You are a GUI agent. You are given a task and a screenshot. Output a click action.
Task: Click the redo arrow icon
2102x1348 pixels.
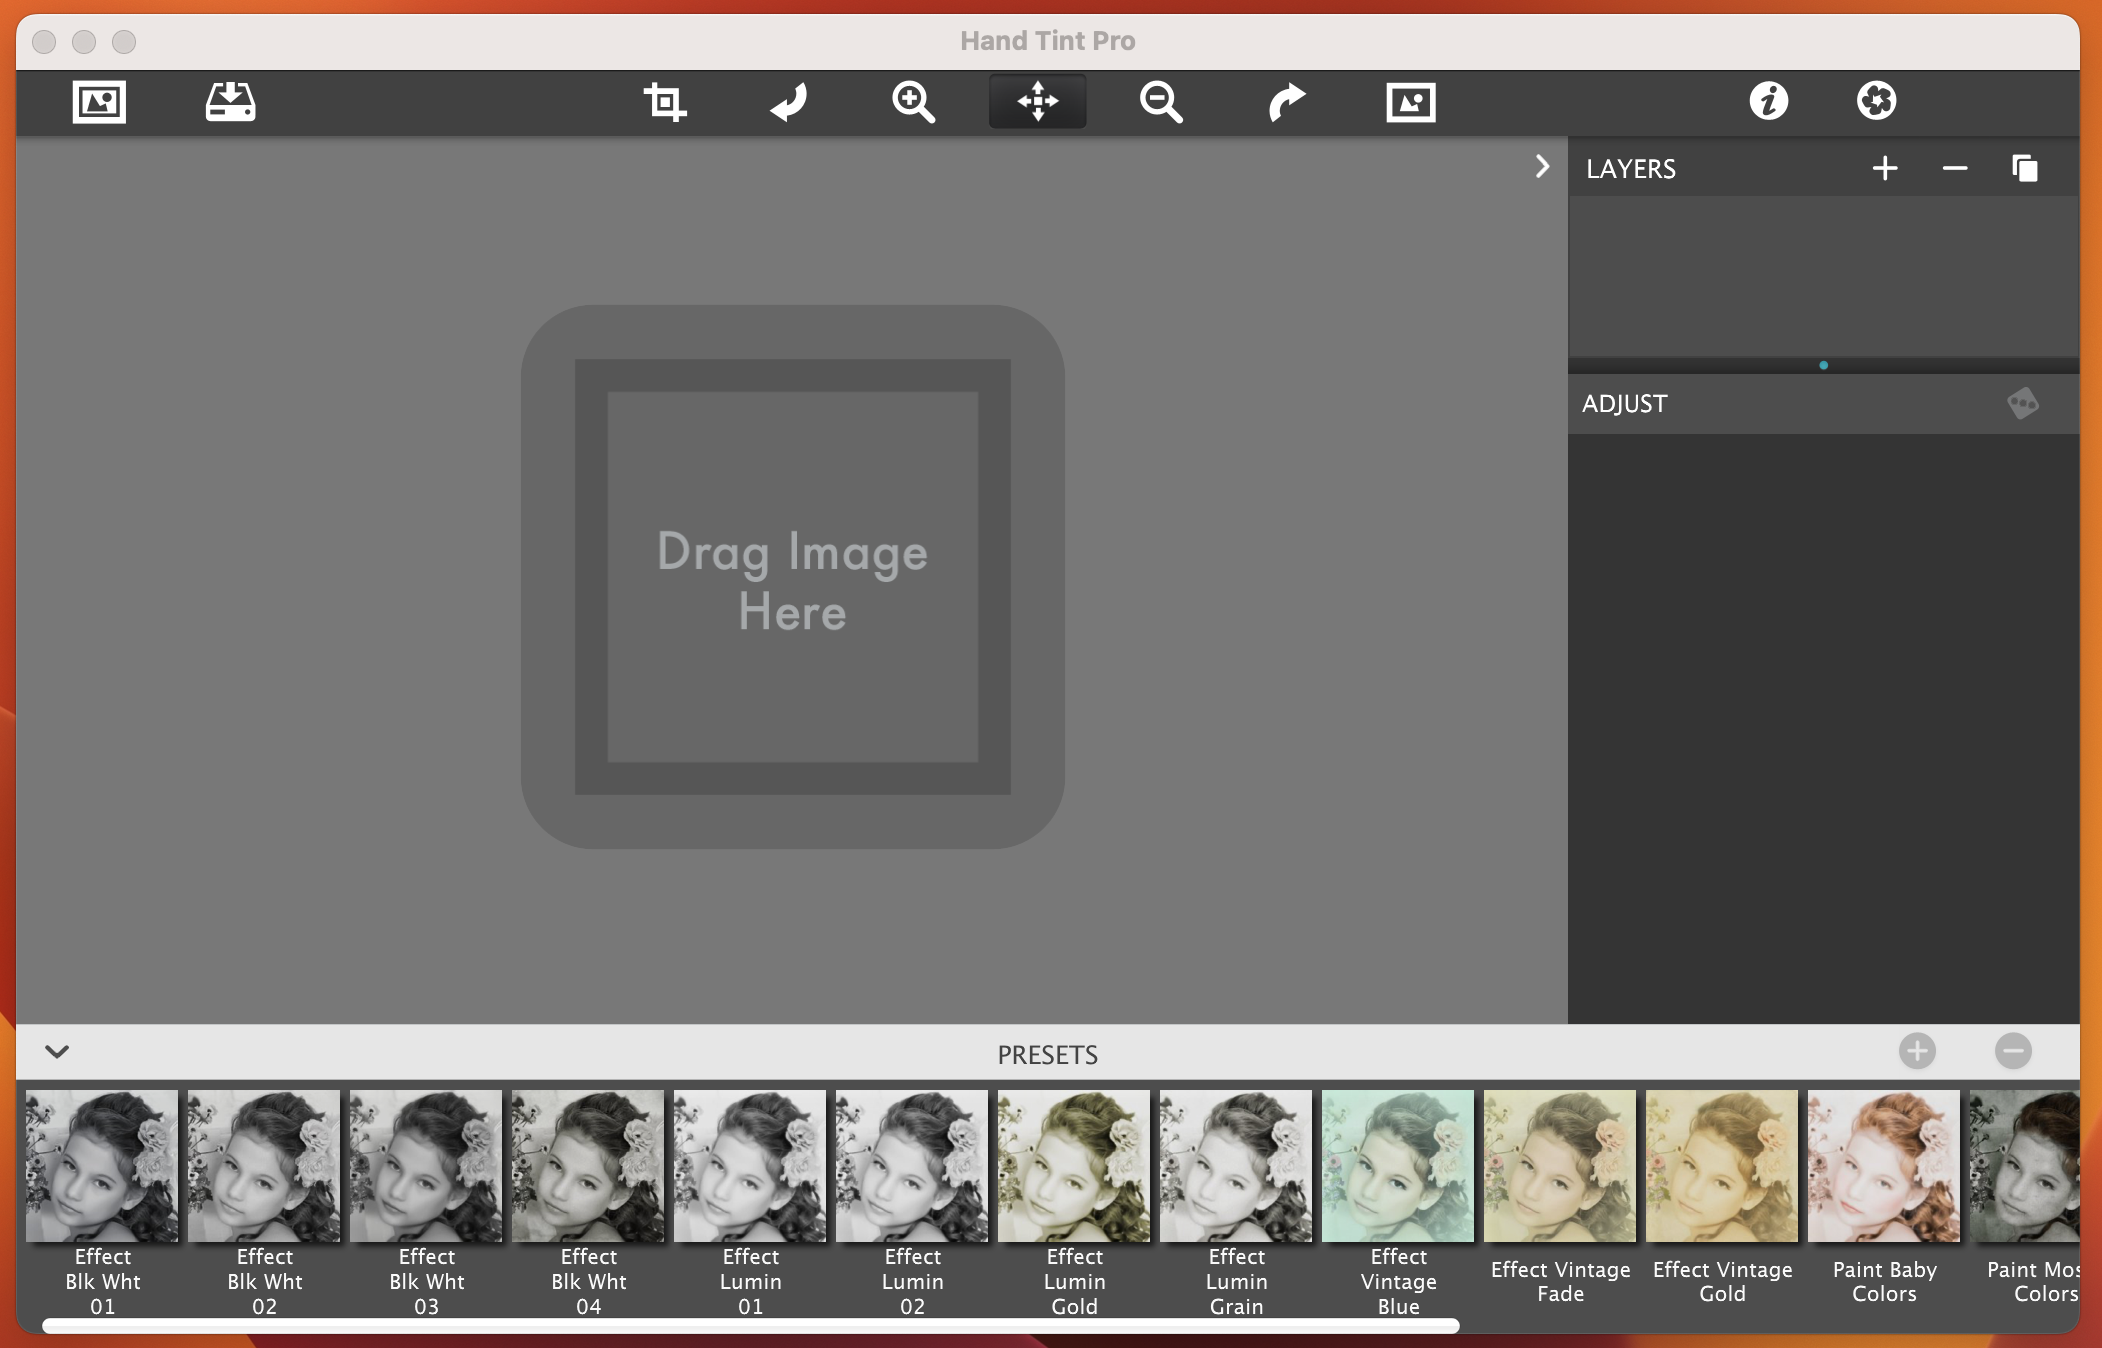pos(1286,102)
